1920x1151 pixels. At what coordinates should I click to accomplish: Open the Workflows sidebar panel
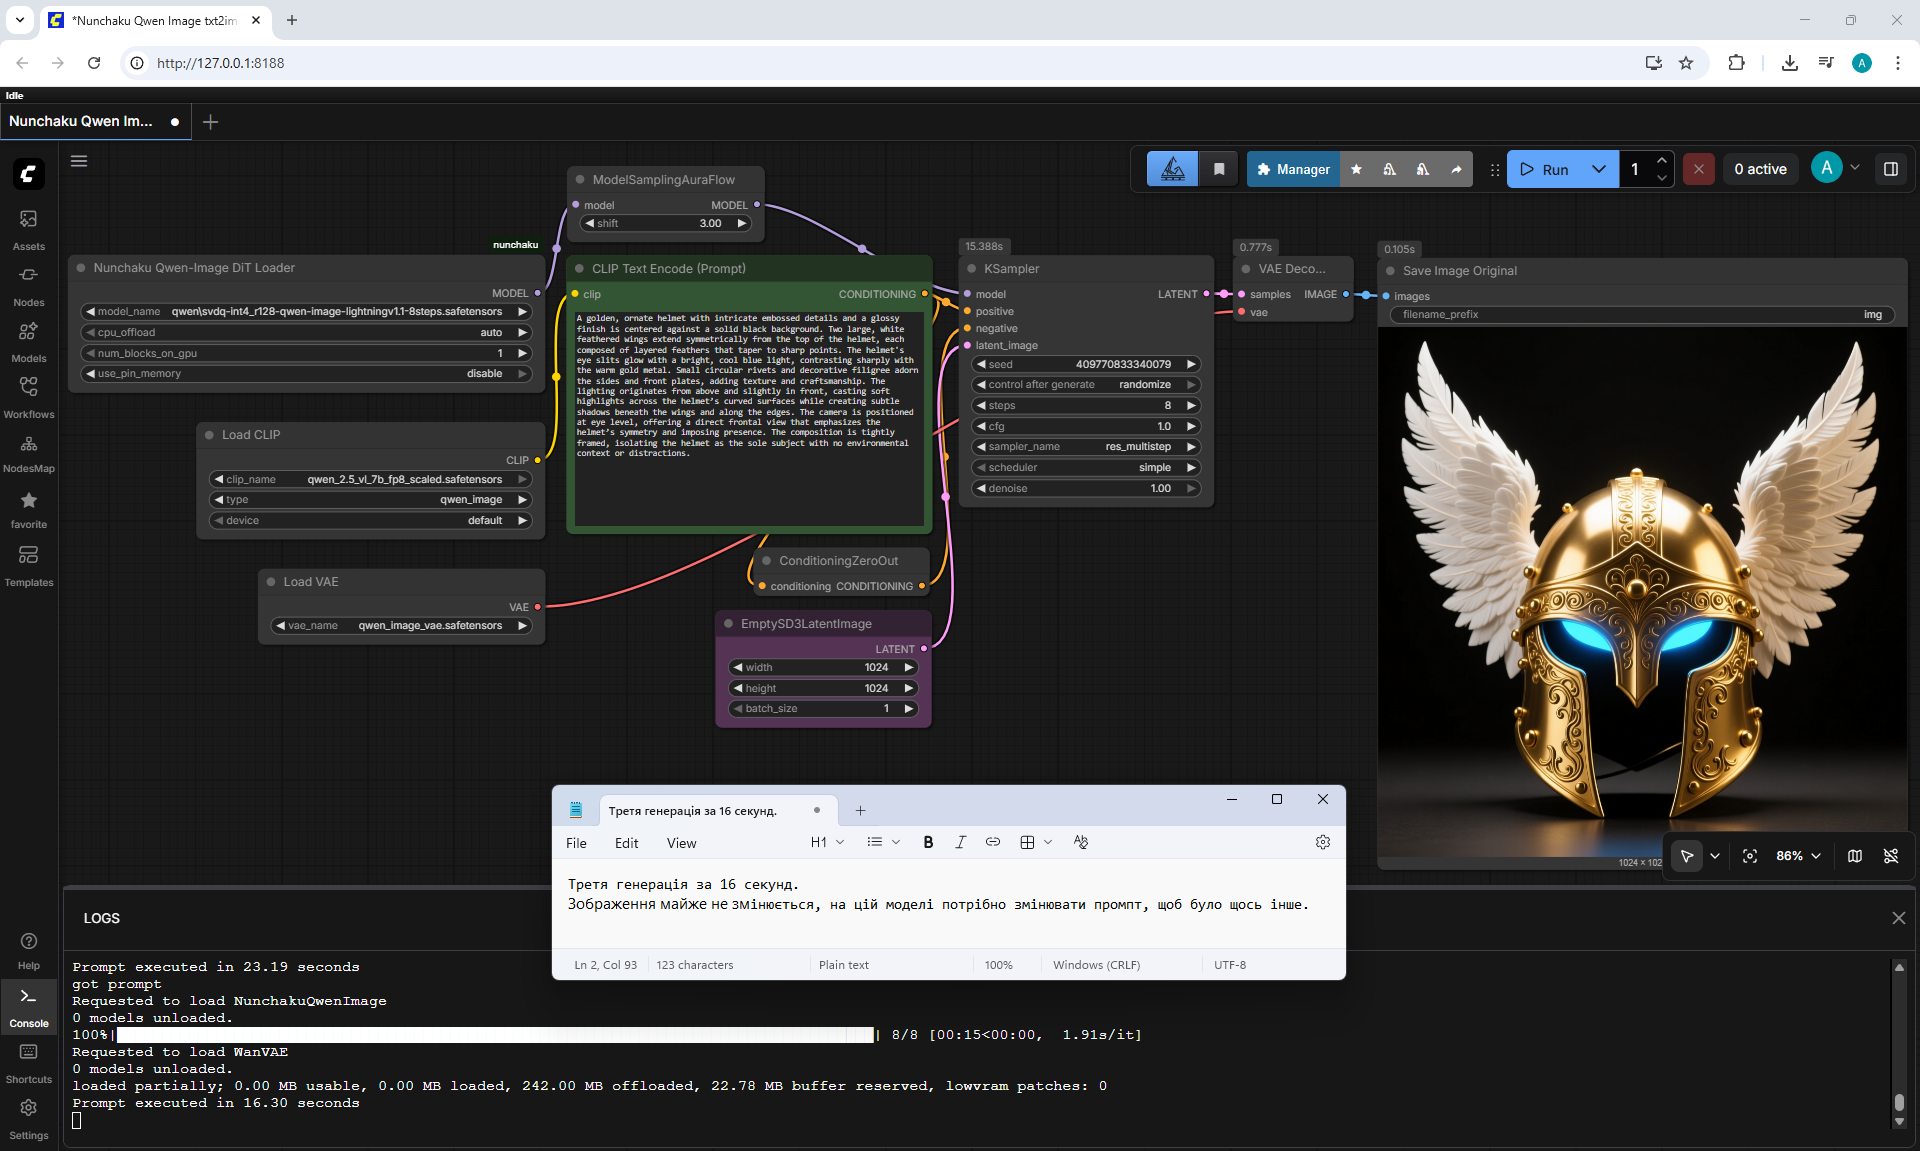pos(28,398)
